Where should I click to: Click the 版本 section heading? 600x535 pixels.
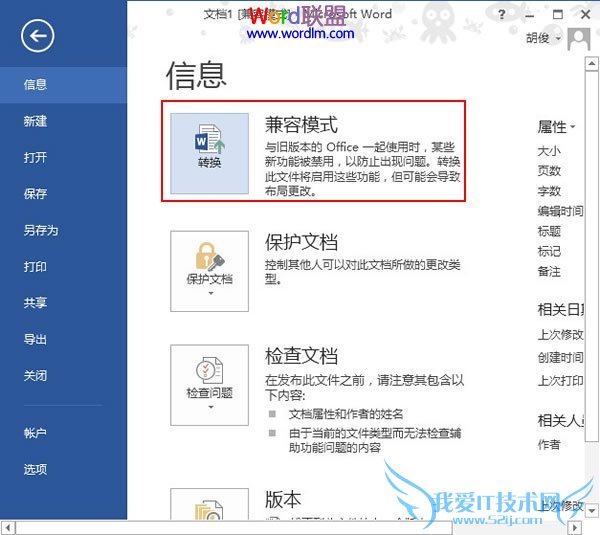pos(283,500)
